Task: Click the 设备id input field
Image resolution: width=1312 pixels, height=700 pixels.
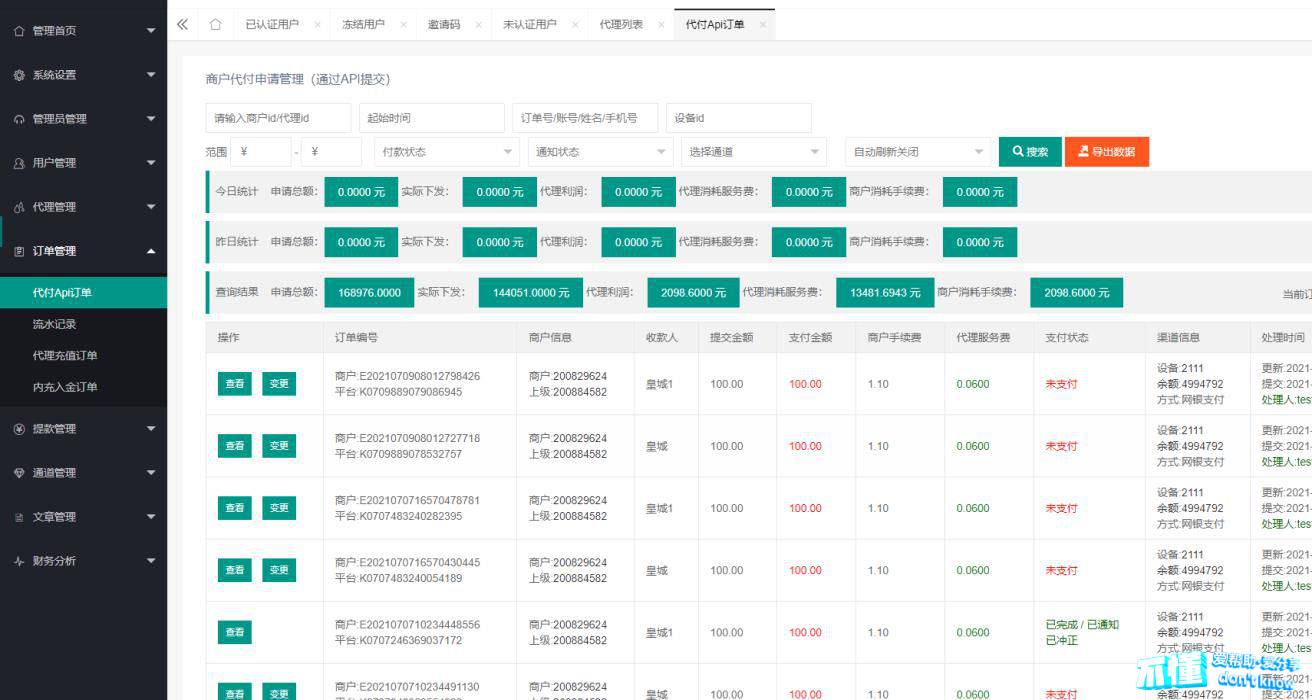Action: [738, 118]
